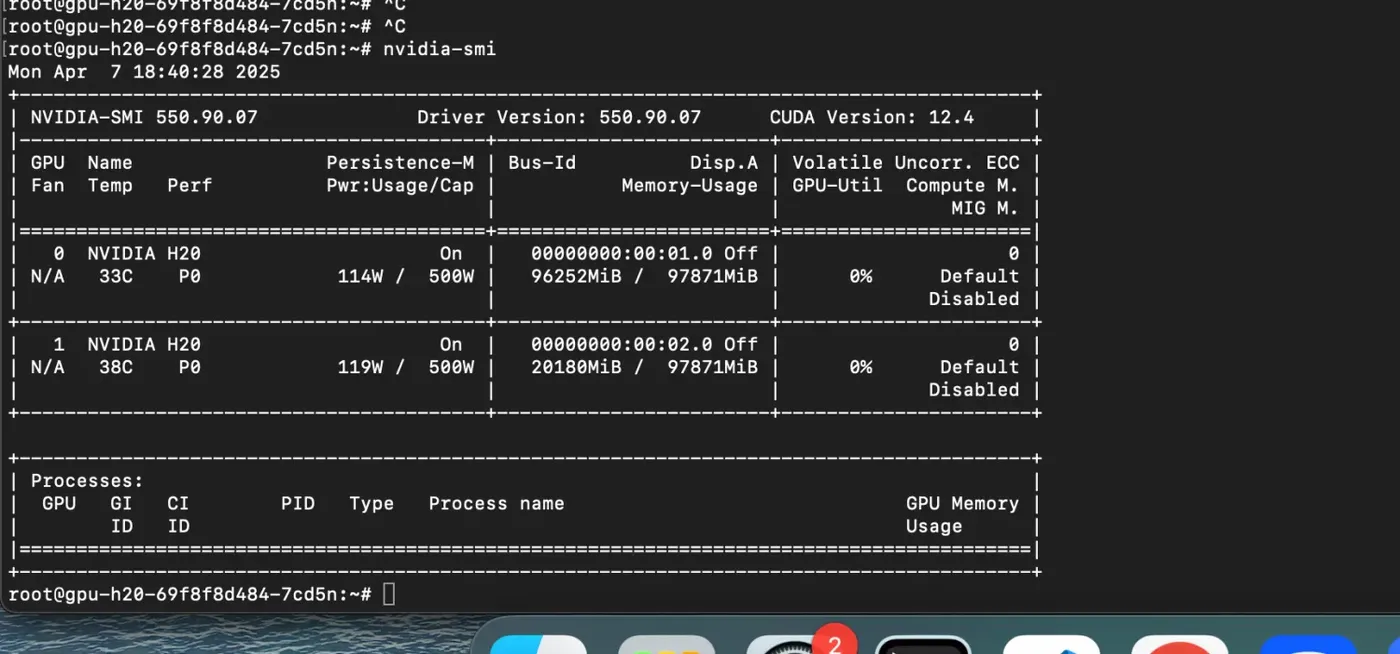Click the GPU Memory Usage header
This screenshot has height=654, width=1400.
962,515
